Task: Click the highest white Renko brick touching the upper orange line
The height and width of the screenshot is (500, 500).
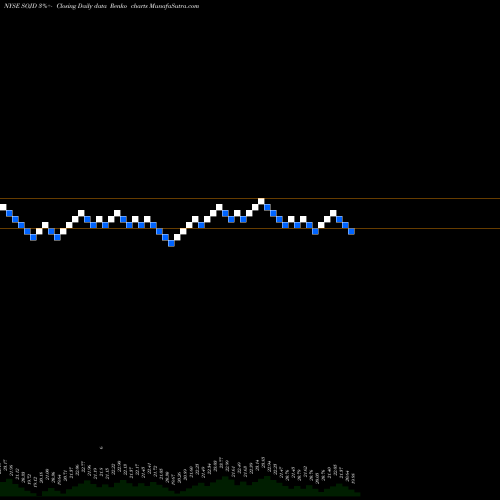Action: point(261,201)
